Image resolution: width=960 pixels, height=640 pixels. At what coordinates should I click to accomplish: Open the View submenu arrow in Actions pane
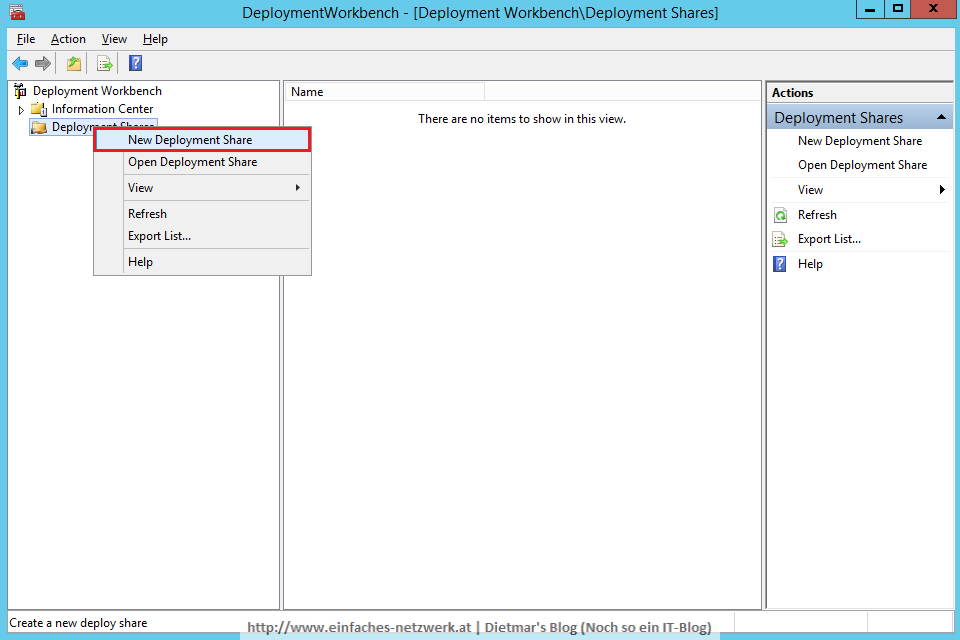pos(942,190)
